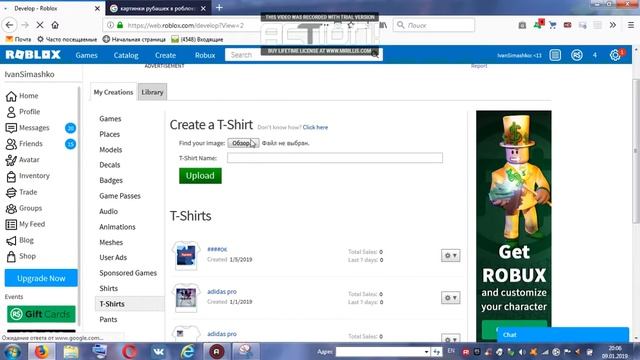
Task: Open a new browser tab with plus
Action: click(219, 8)
